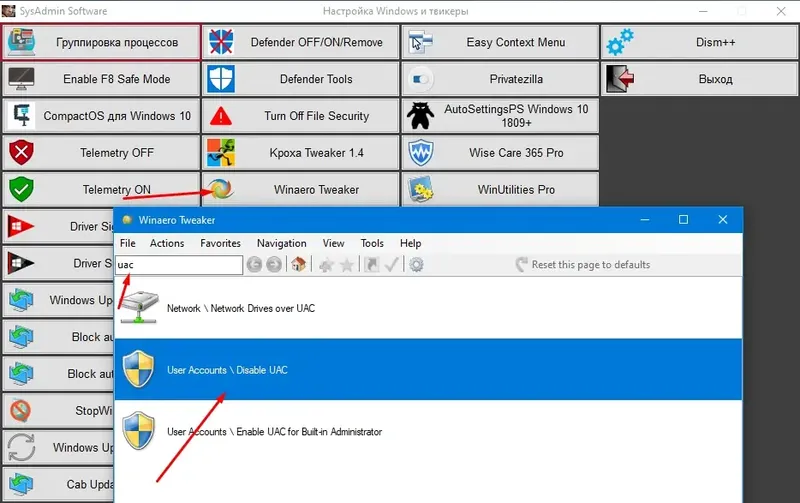The height and width of the screenshot is (503, 800).
Task: Click Turn Off File Security
Action: [301, 116]
